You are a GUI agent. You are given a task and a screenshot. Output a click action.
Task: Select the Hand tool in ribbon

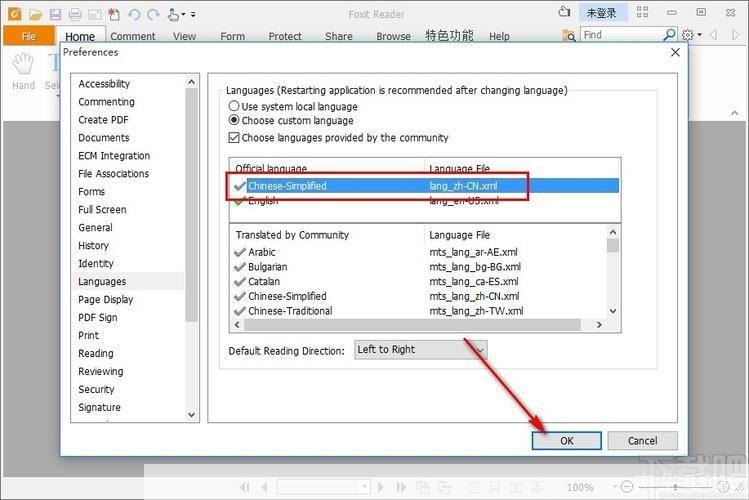[x=23, y=72]
